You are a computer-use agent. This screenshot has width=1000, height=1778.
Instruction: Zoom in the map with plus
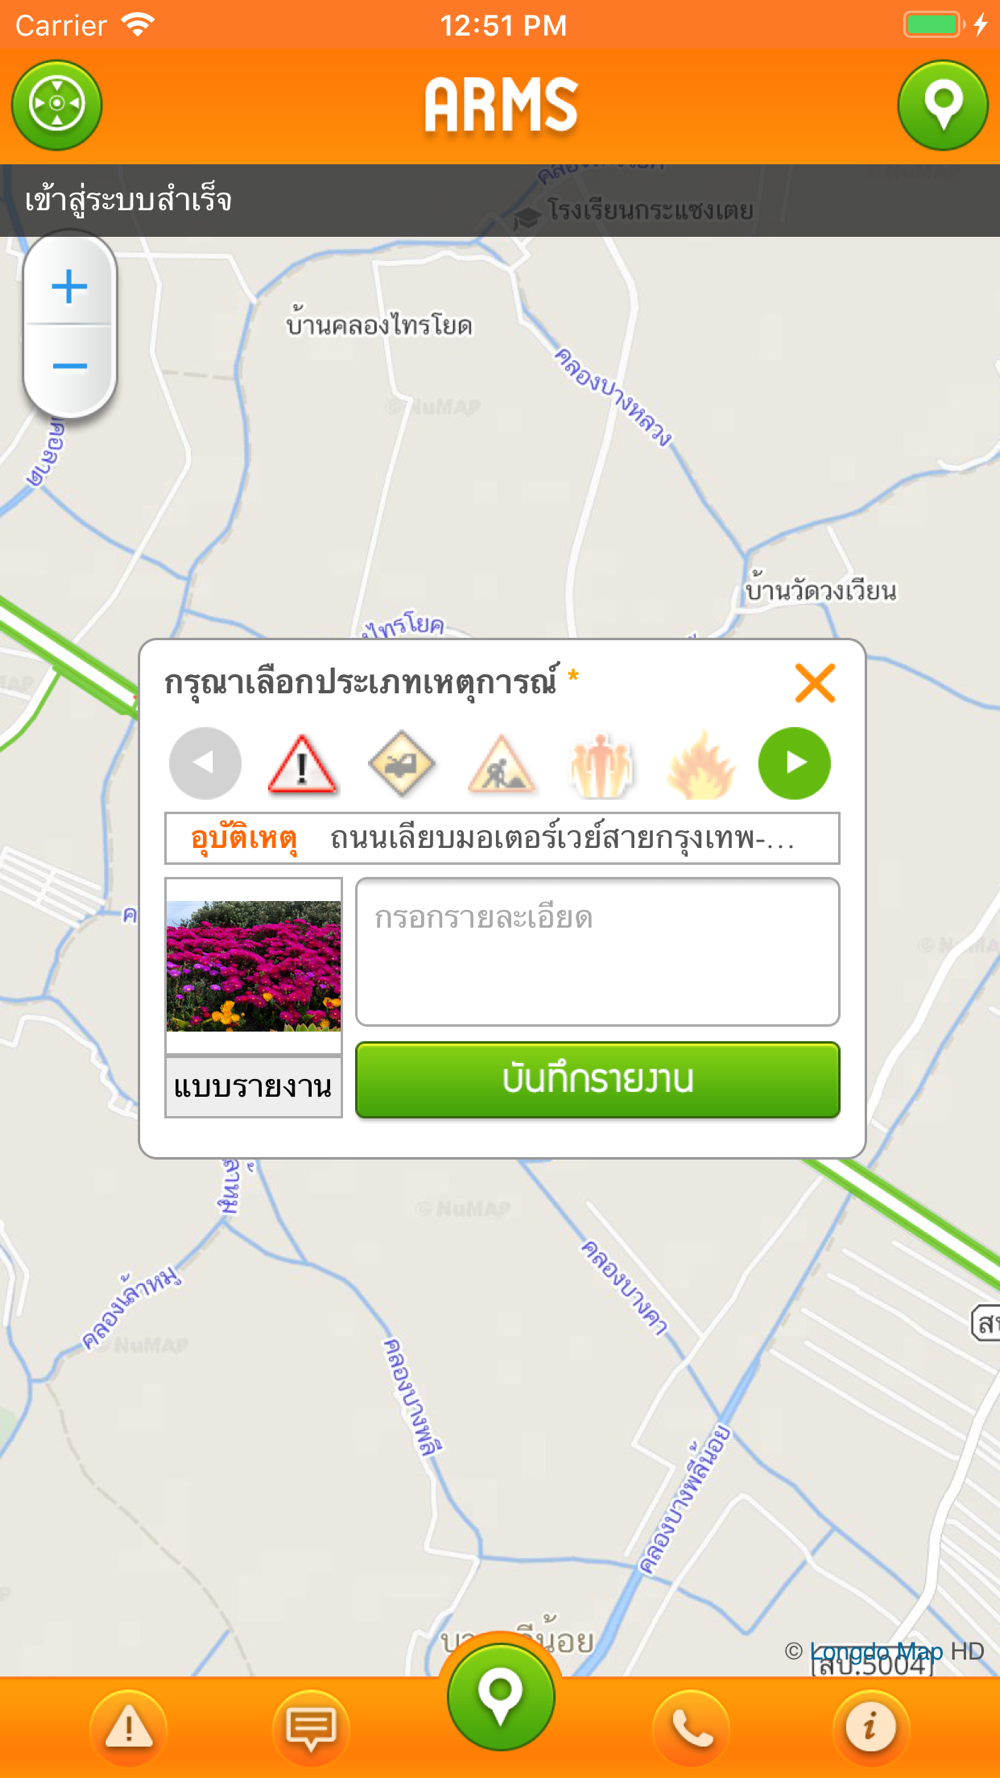pos(69,287)
